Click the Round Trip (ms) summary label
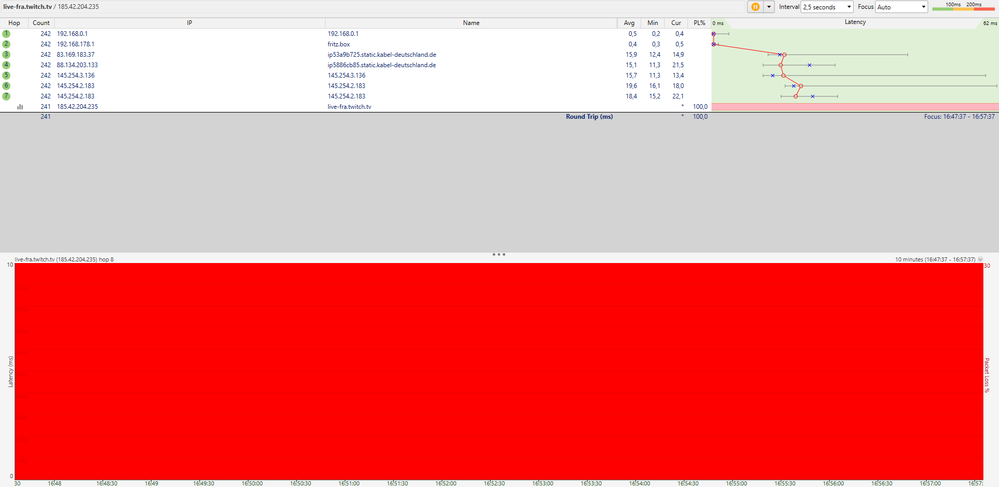 coord(589,117)
